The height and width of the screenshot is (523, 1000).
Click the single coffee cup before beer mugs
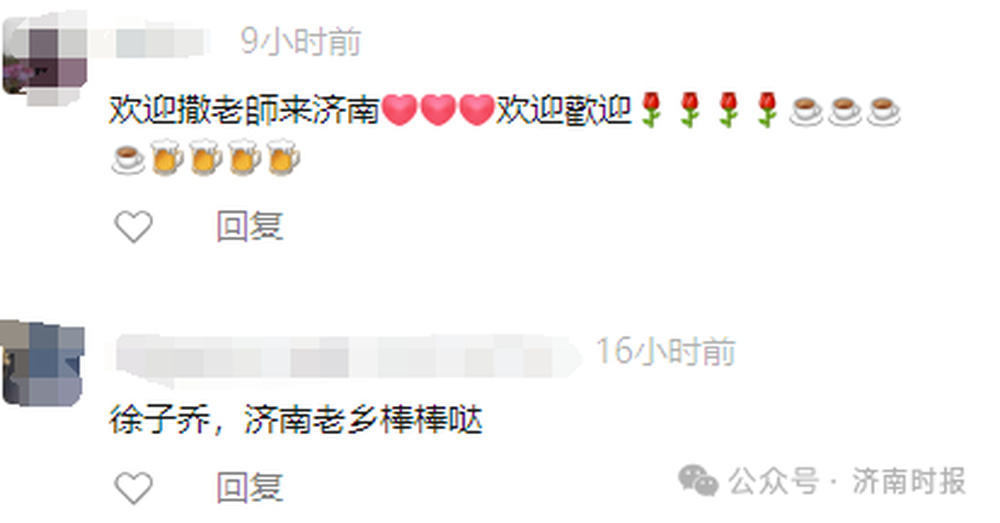[x=129, y=158]
